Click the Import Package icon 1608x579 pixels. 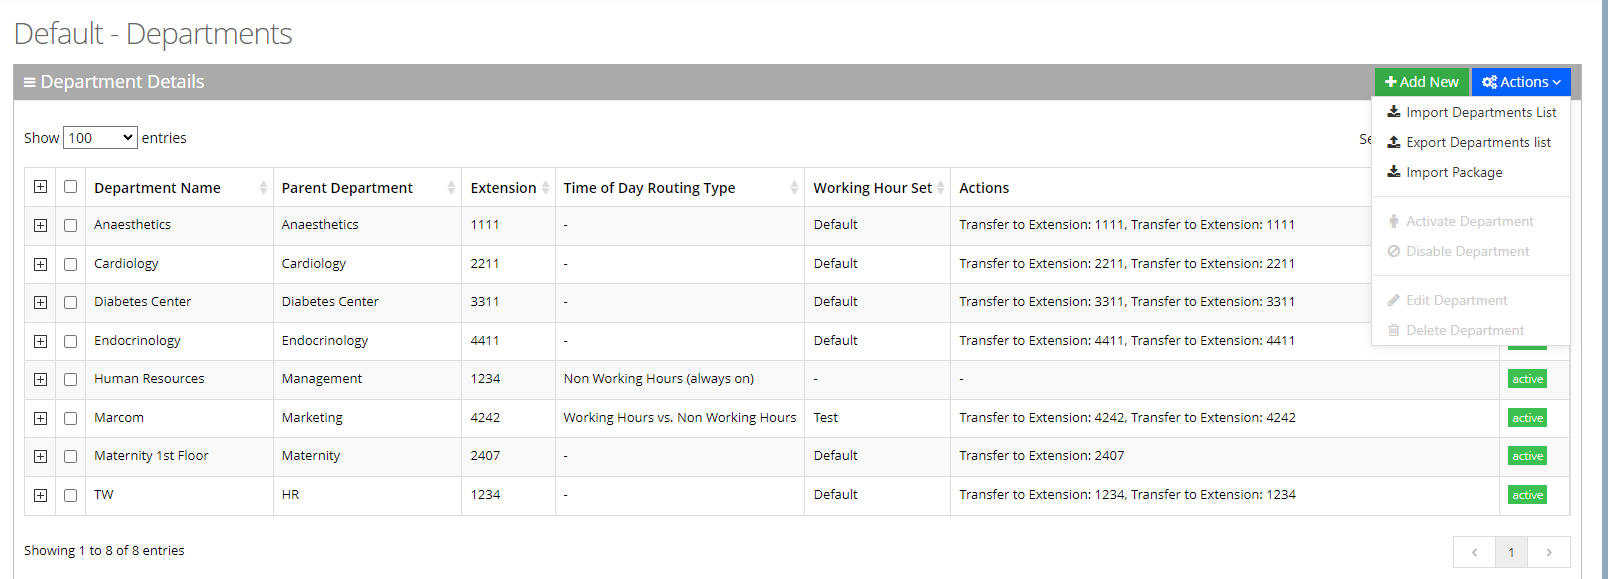[1393, 172]
